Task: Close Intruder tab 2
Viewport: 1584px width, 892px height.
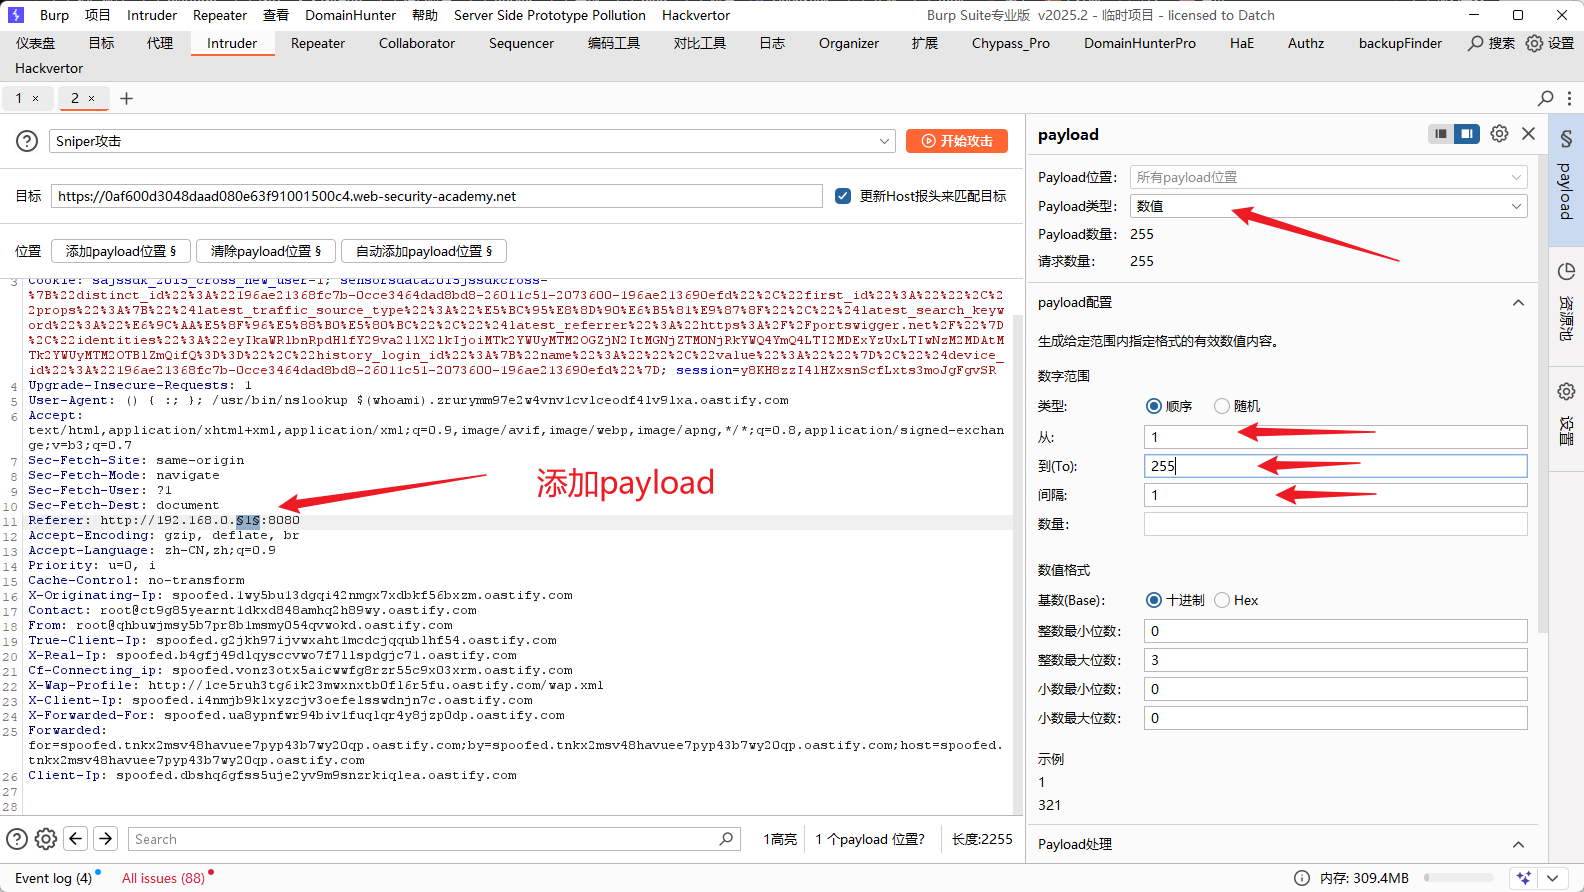Action: click(x=92, y=98)
